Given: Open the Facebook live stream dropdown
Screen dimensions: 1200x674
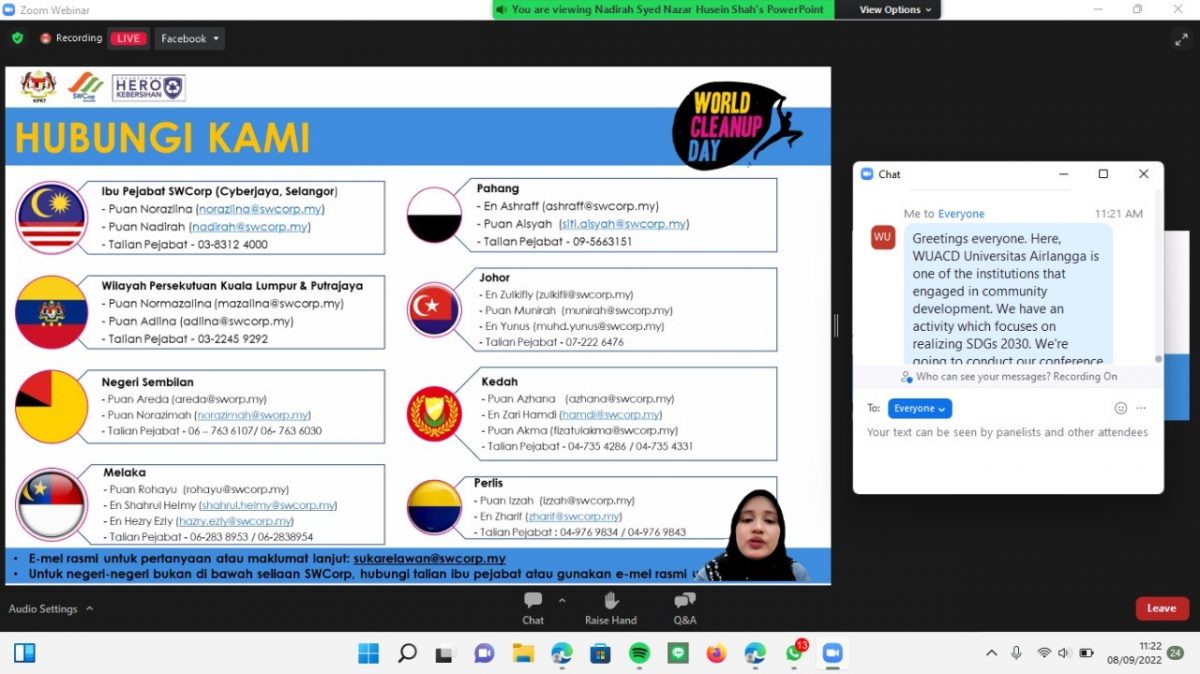Looking at the screenshot, I should point(190,39).
